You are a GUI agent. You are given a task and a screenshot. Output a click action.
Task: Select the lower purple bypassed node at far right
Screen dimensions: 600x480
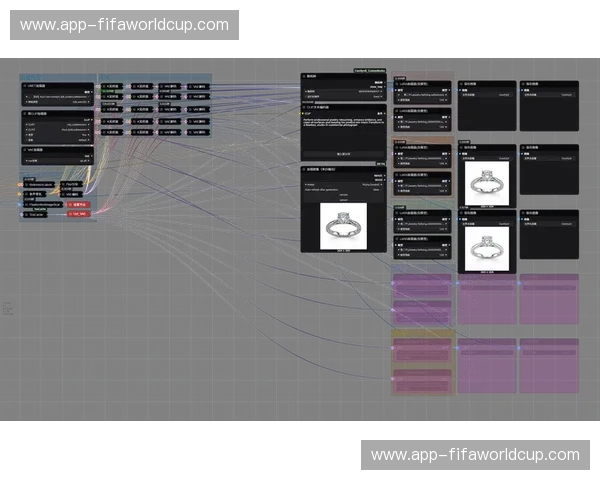click(548, 365)
